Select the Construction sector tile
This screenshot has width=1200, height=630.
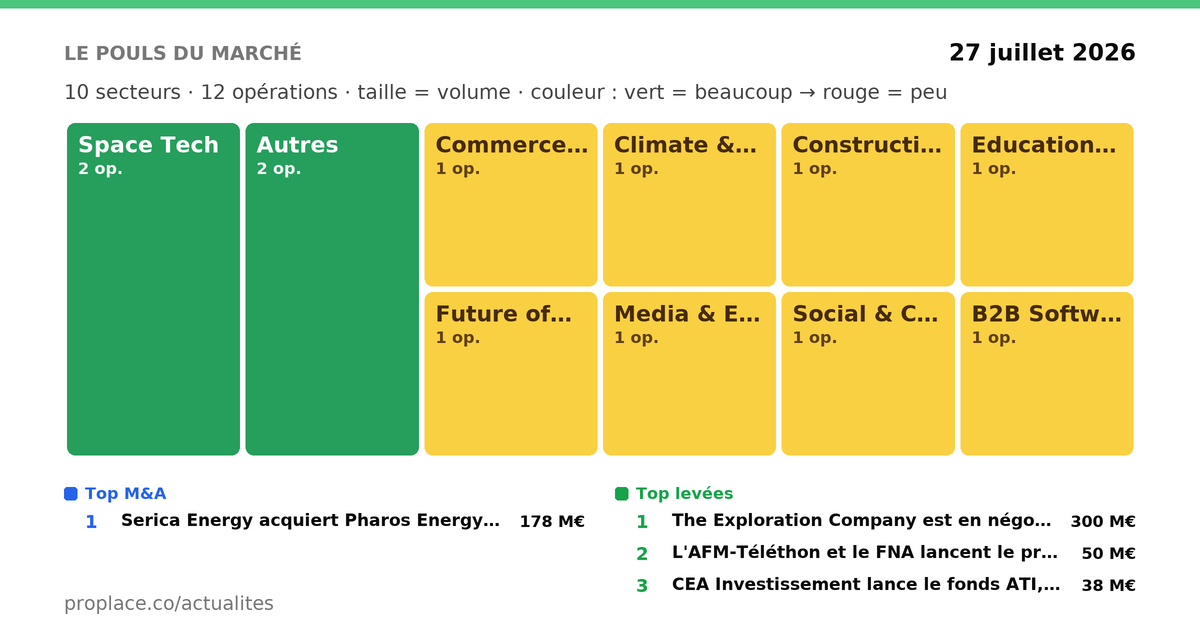[x=868, y=205]
